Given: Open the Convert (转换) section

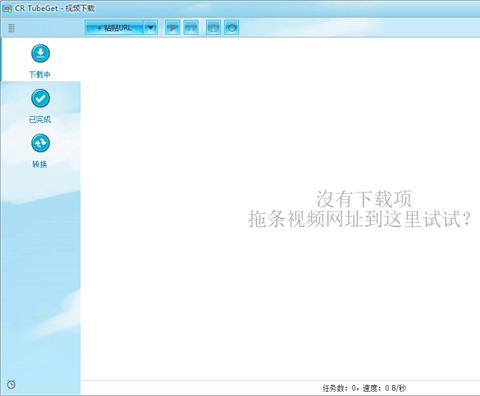Looking at the screenshot, I should [40, 150].
